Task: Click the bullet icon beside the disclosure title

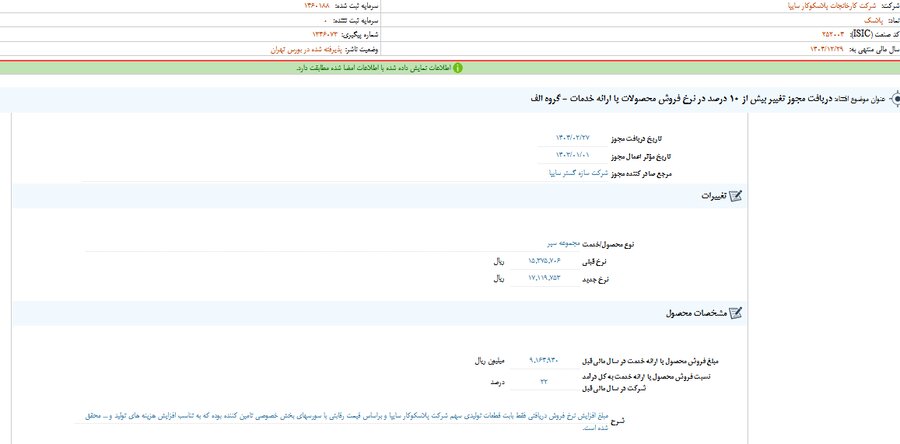Action: pyautogui.click(x=894, y=100)
